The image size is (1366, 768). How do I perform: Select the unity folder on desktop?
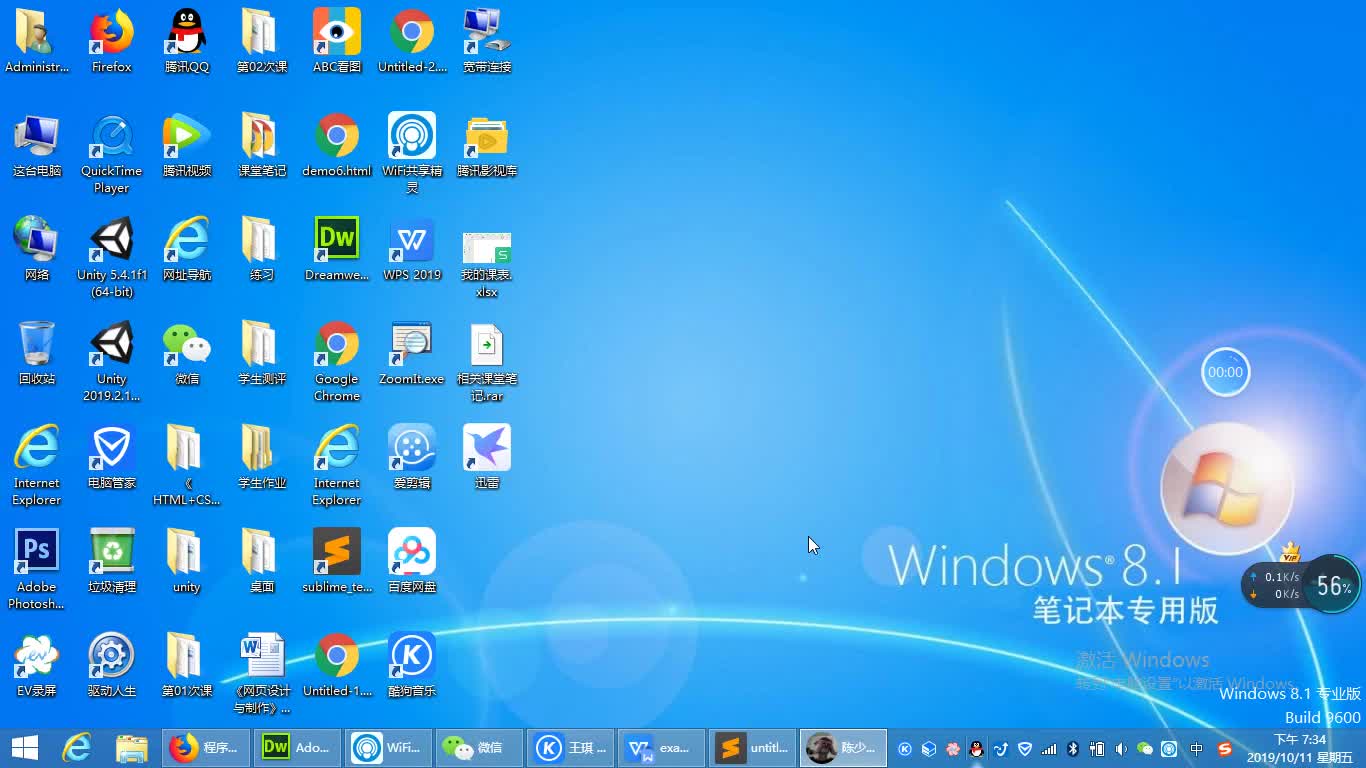(187, 561)
